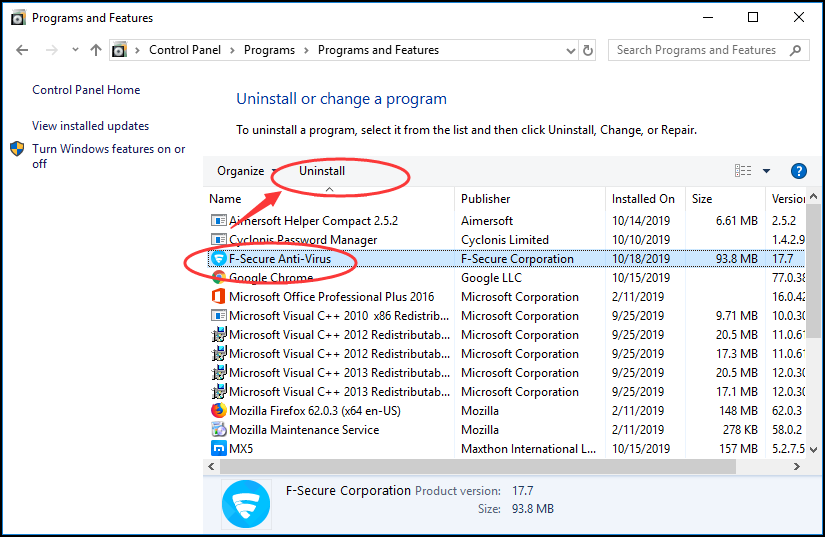This screenshot has width=825, height=537.
Task: Select Aimersoft Helper Compact 2.5.2 name
Action: click(314, 221)
